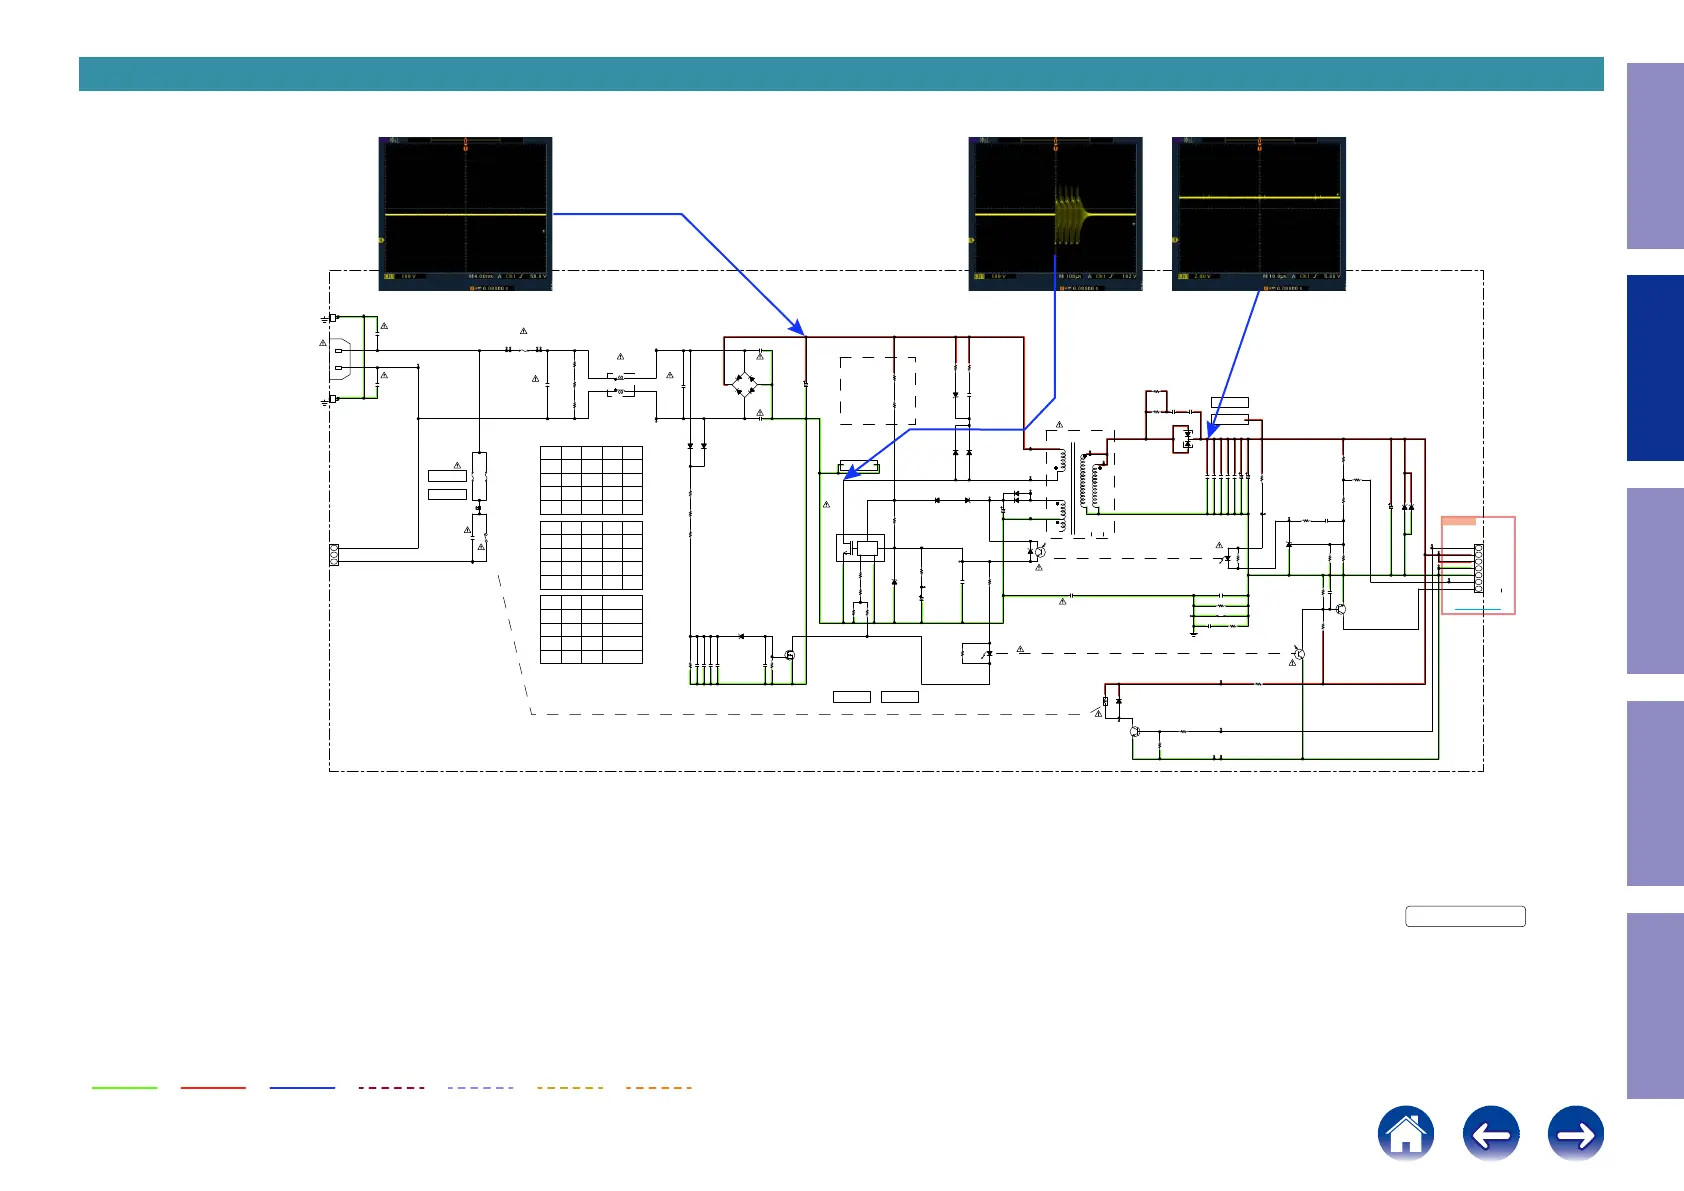Screen dimensions: 1684x1191
Task: Click the forward arrow navigation icon
Action: tap(1576, 1133)
